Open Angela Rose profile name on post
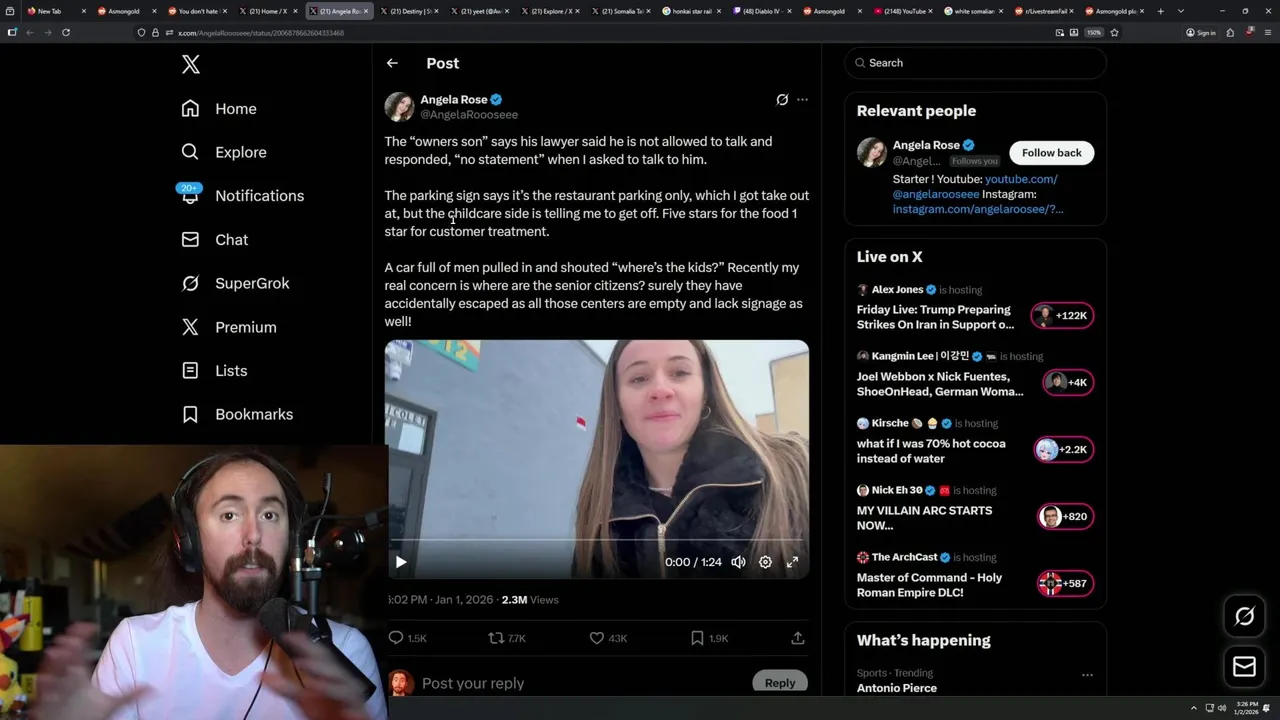Screen dimensions: 1280x720 (453, 100)
